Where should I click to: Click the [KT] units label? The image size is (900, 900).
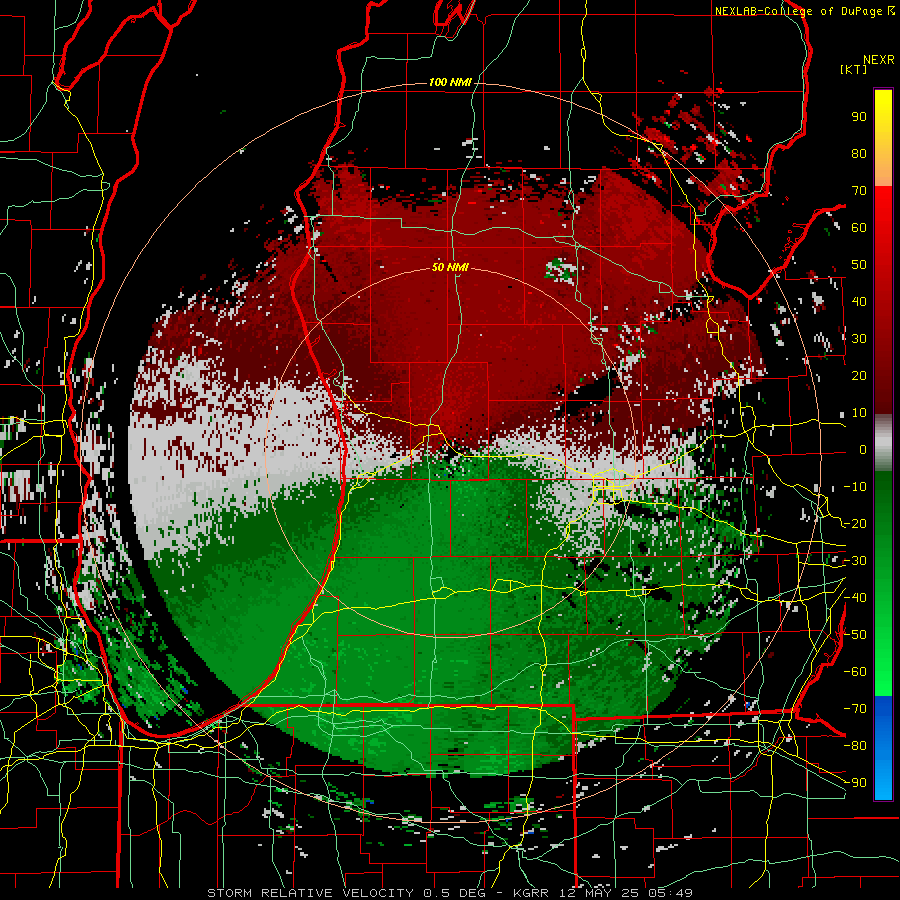pos(854,69)
